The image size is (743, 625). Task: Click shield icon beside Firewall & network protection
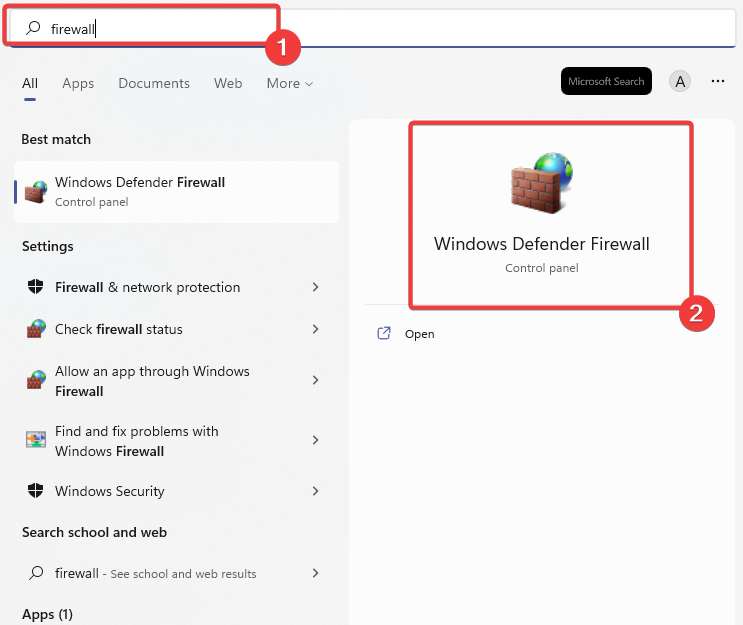(x=36, y=287)
